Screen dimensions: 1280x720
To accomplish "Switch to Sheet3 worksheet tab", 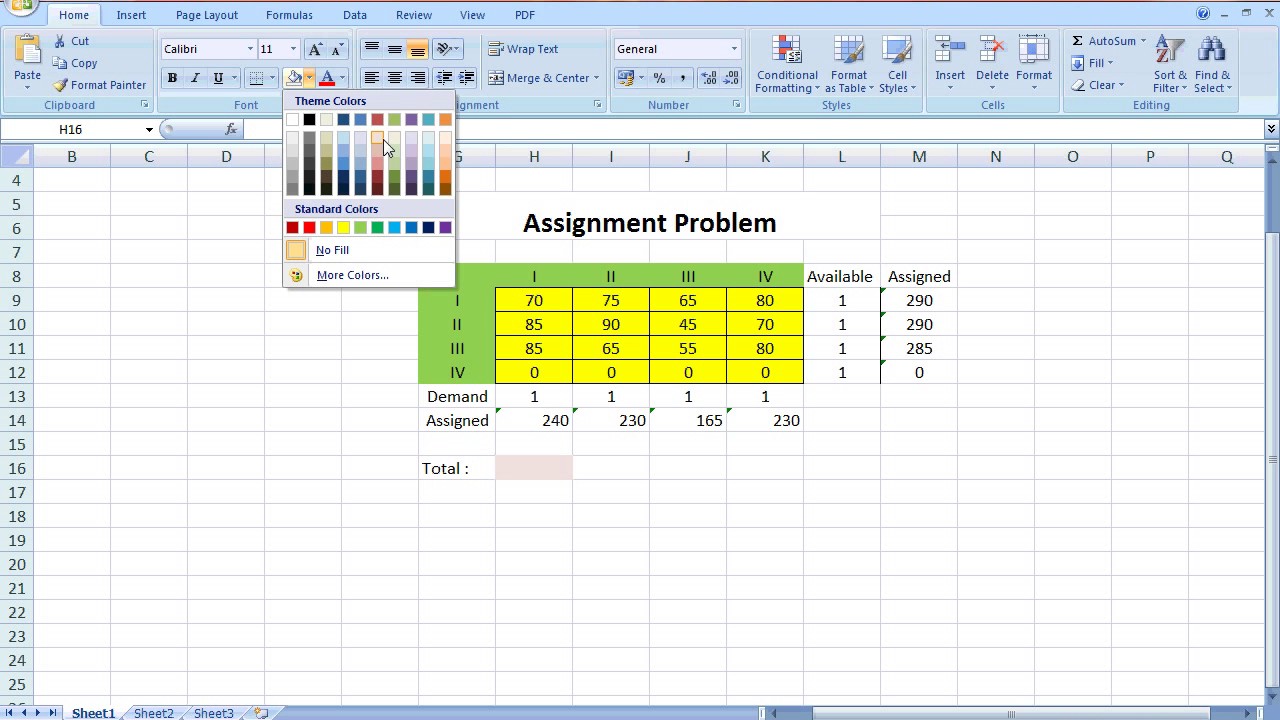I will [x=214, y=713].
